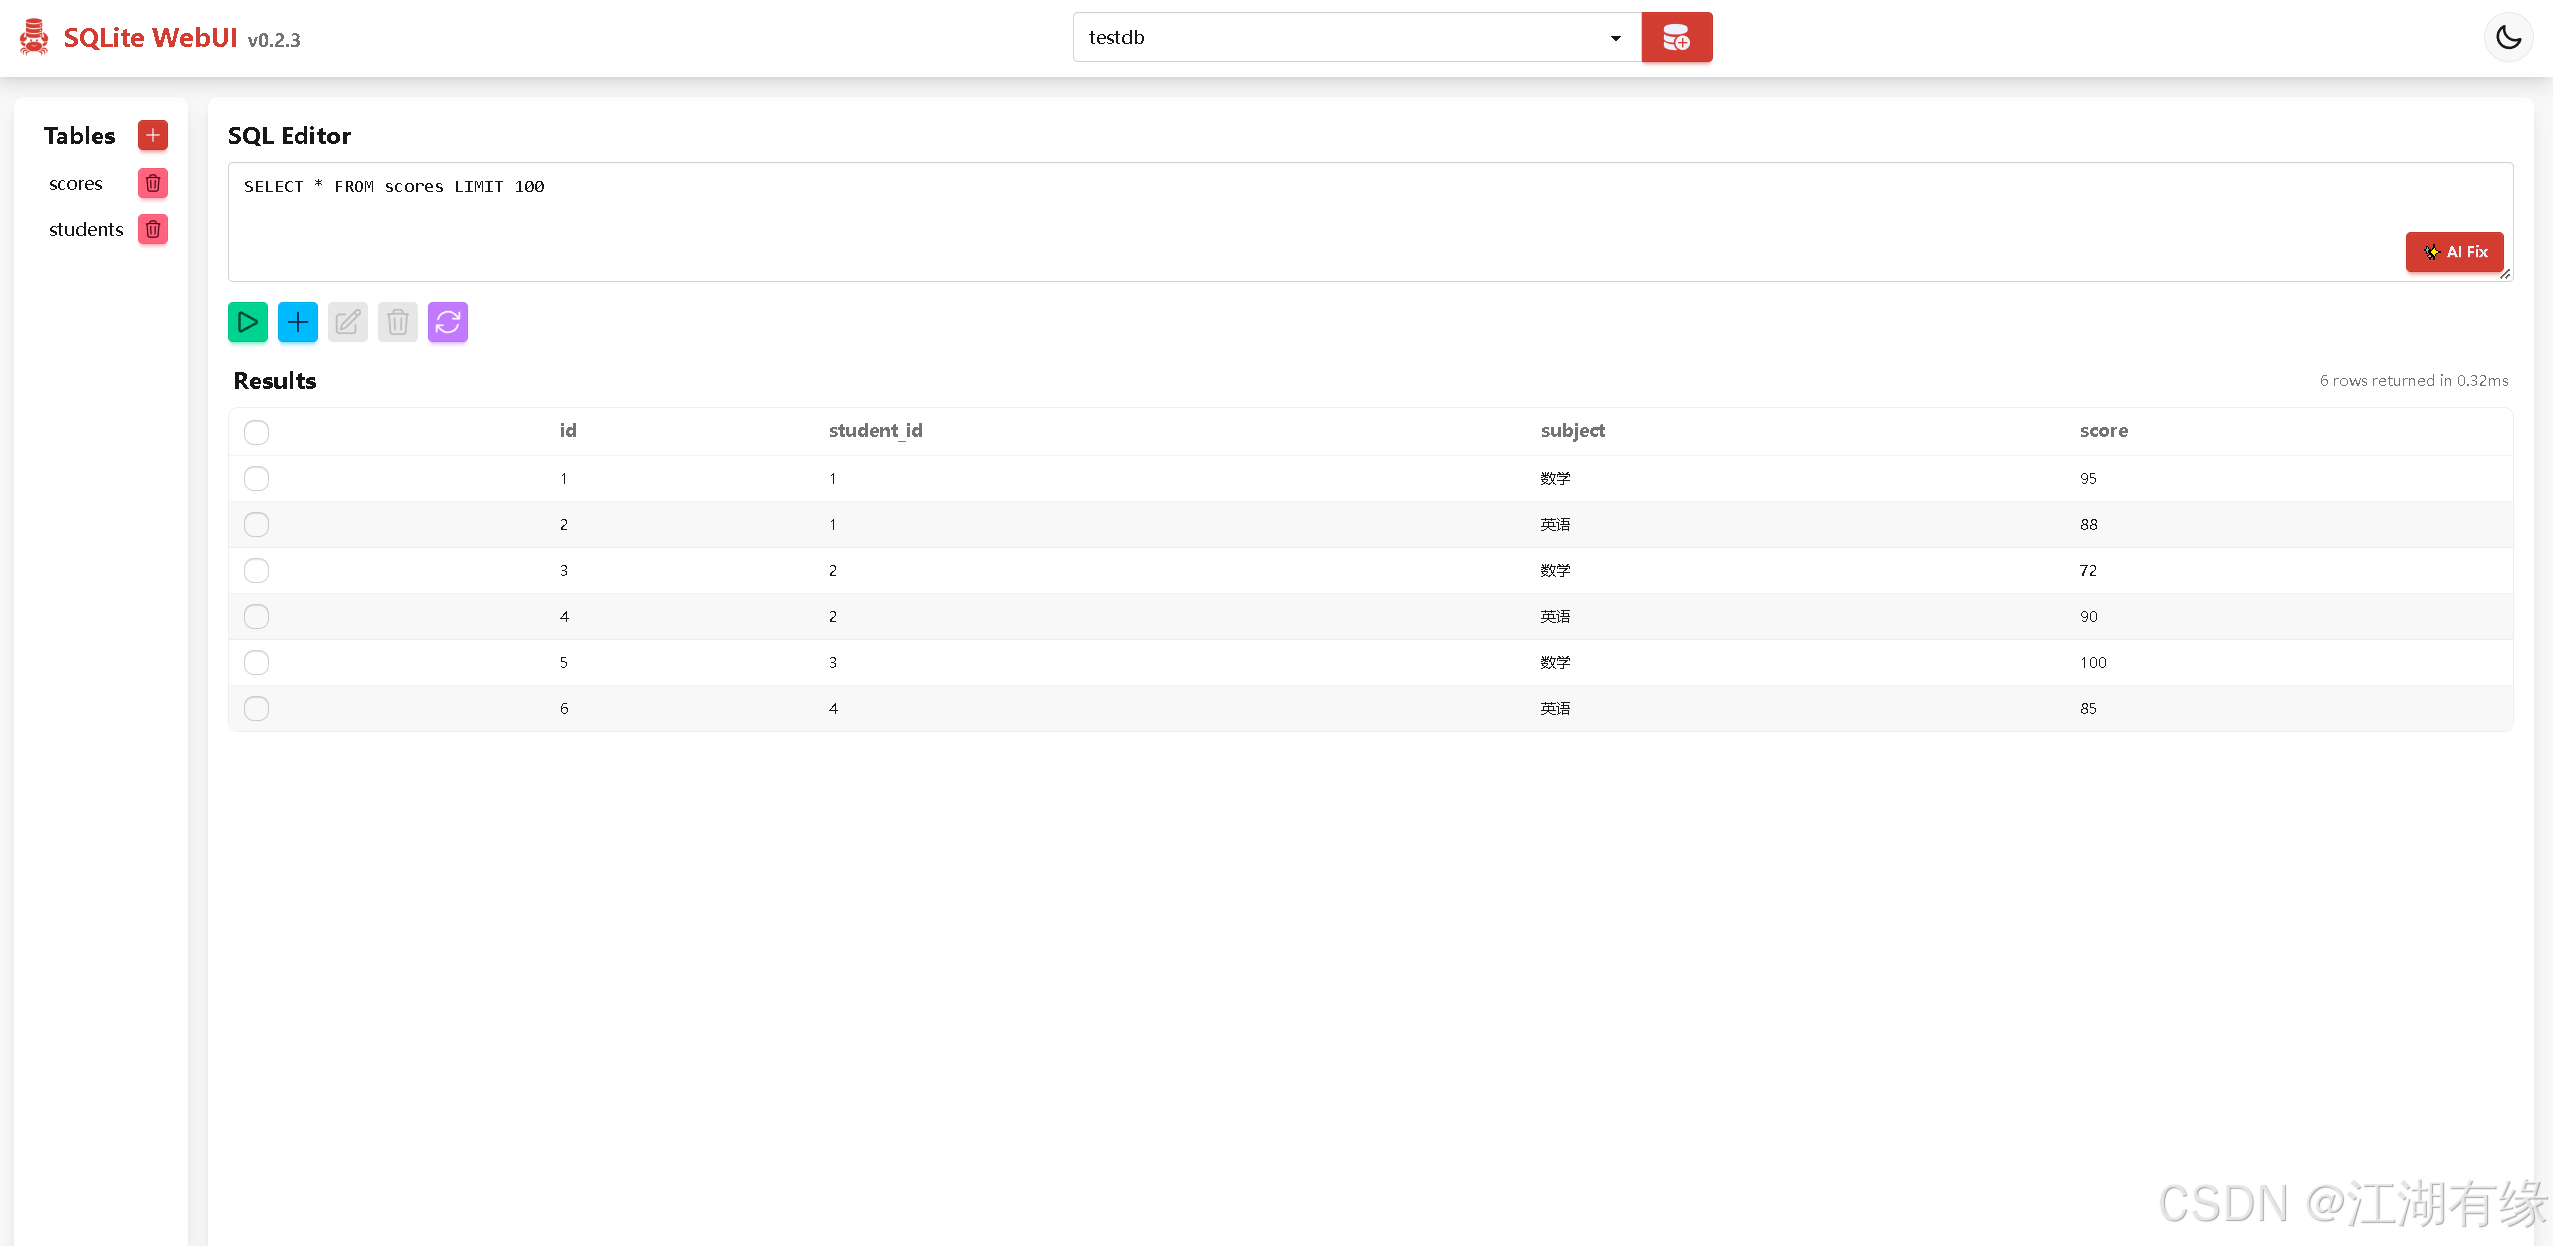Select the row with id 2
Image resolution: width=2553 pixels, height=1246 pixels.
coord(257,524)
